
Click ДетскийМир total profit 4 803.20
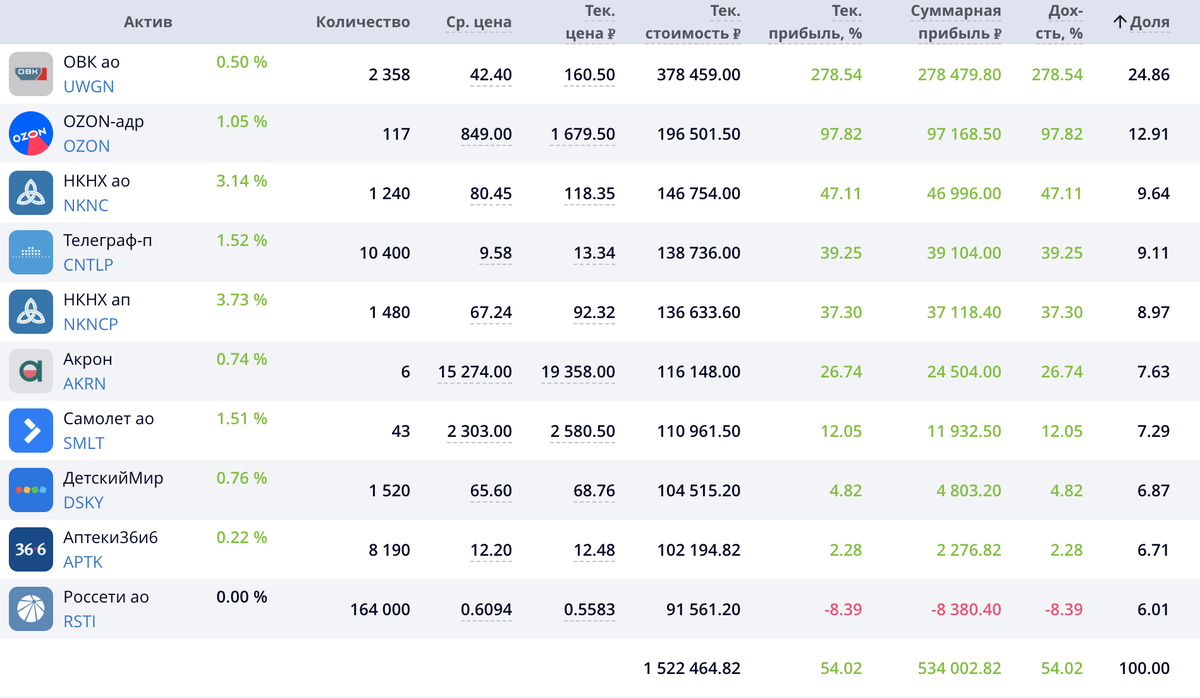point(970,491)
